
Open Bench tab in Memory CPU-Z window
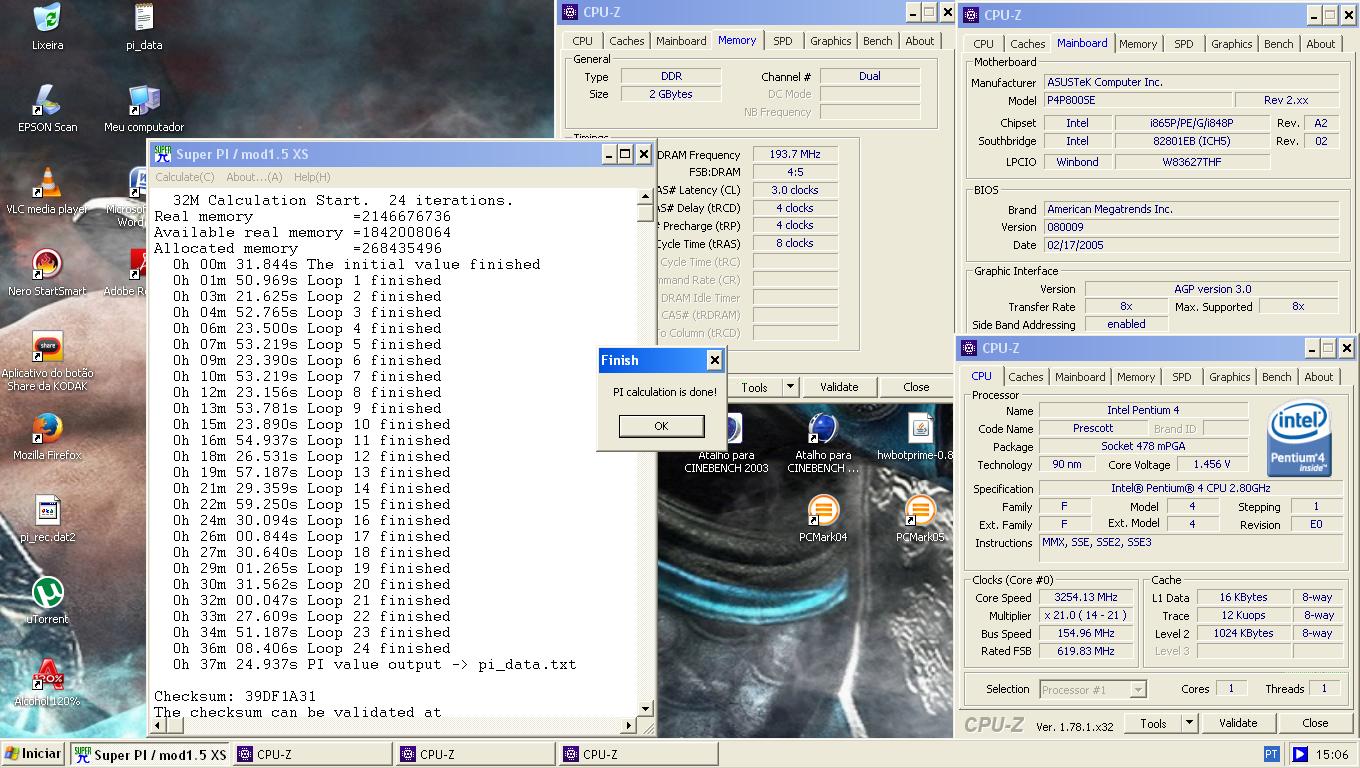878,41
